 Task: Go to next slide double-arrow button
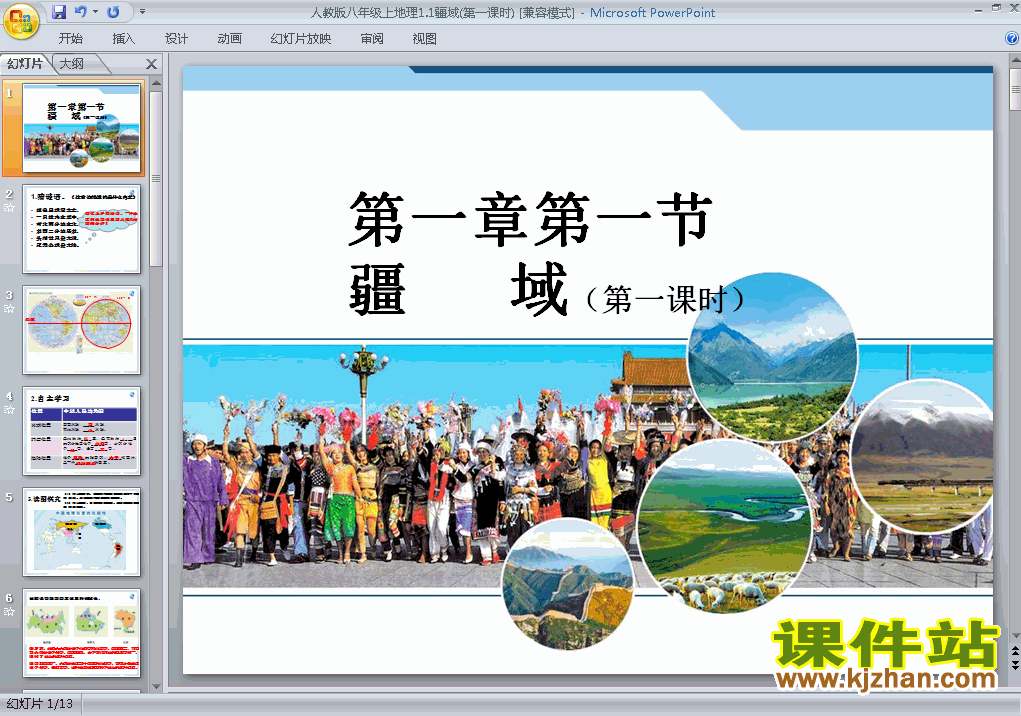coord(1015,664)
